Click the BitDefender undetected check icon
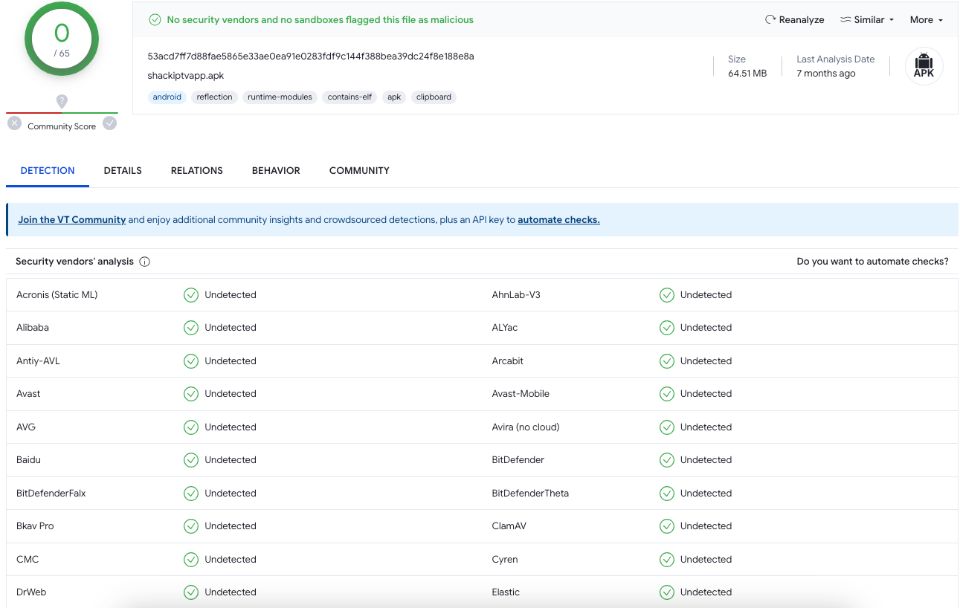Image resolution: width=960 pixels, height=608 pixels. click(x=667, y=460)
